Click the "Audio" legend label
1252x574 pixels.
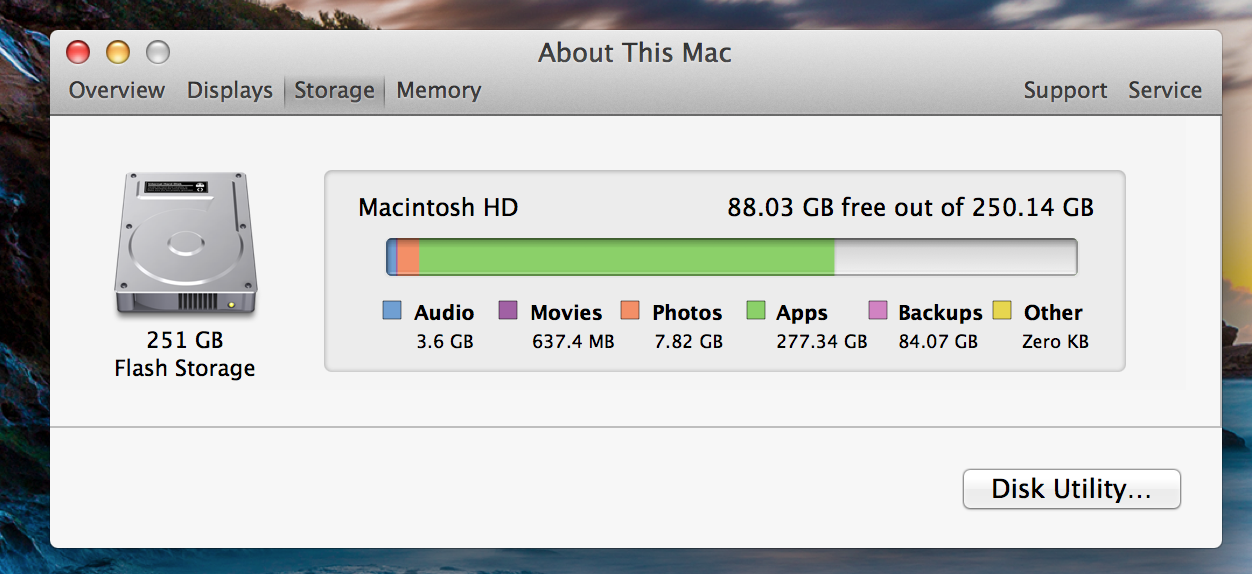(444, 312)
